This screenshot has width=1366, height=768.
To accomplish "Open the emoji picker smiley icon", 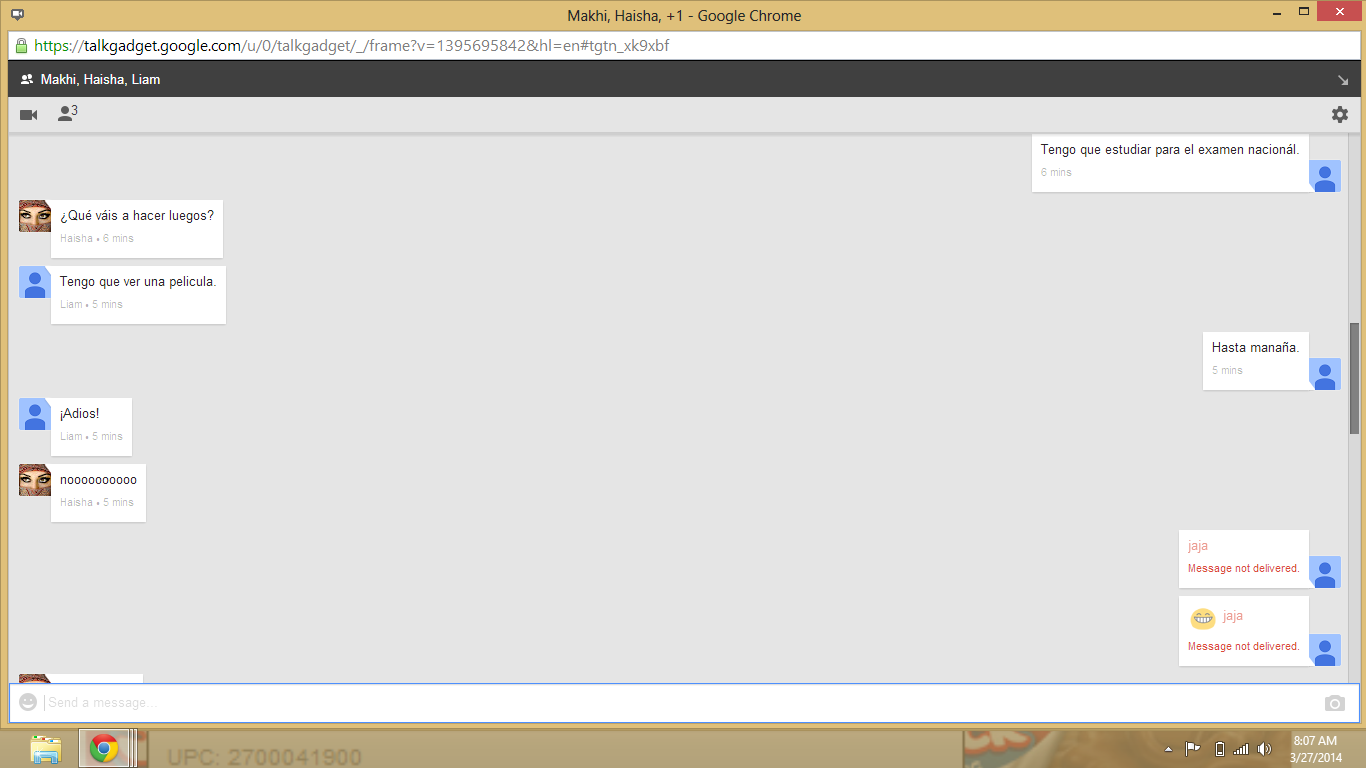I will tap(28, 703).
